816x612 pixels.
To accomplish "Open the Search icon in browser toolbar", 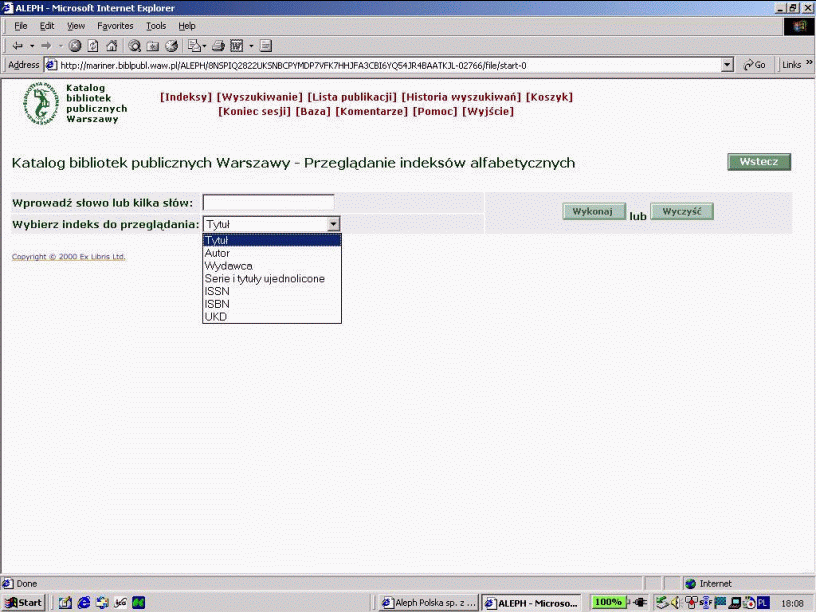I will (134, 45).
